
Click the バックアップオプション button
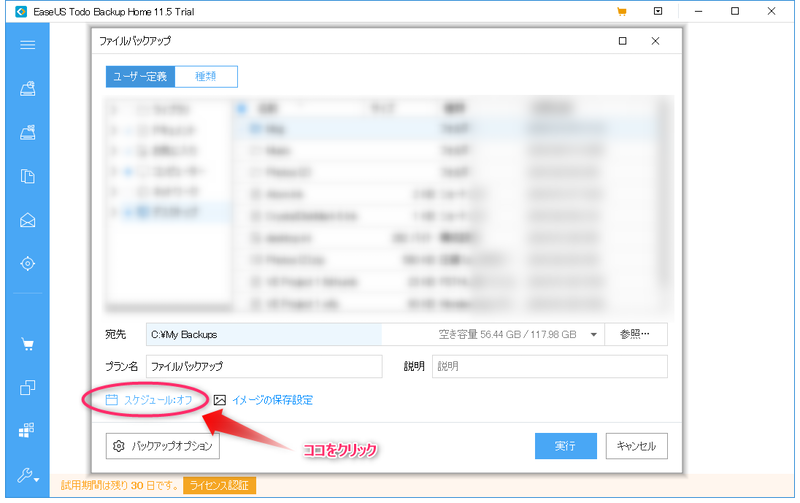coord(163,446)
